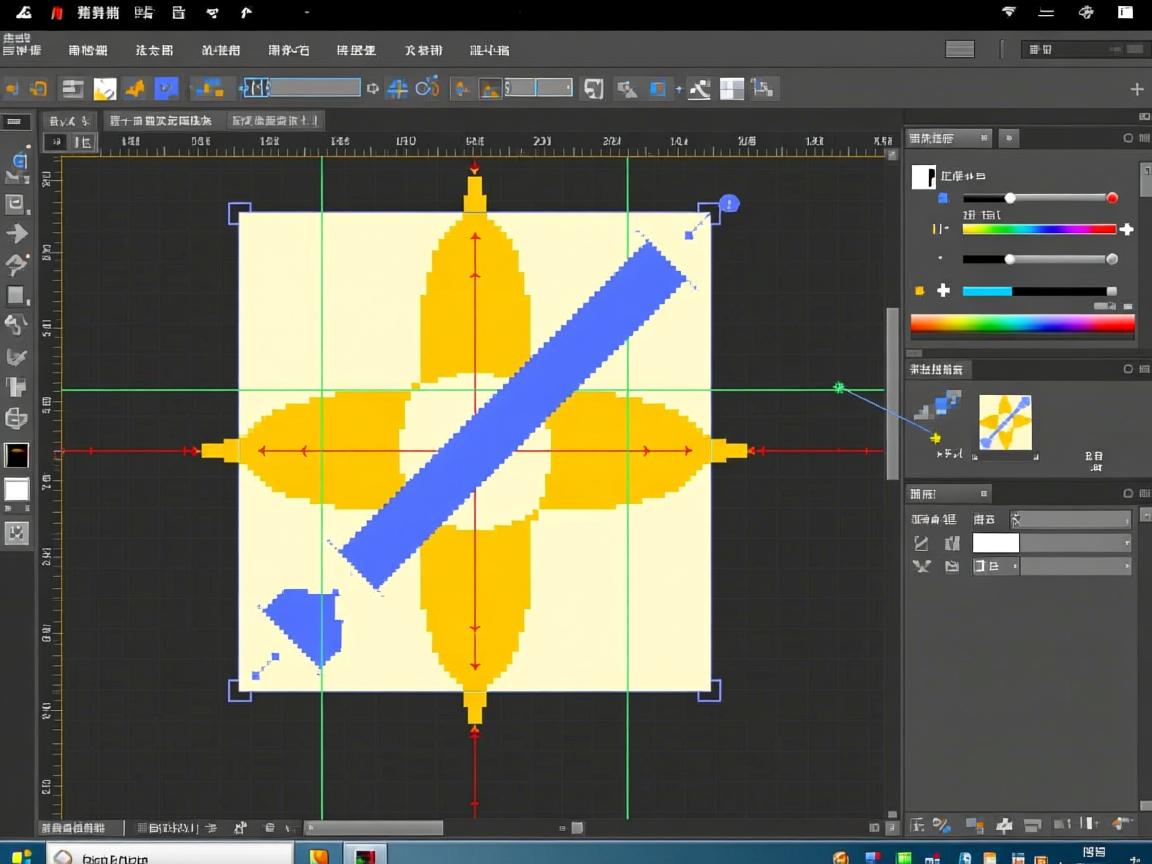Click the star artwork thumbnail in preview panel

(1004, 422)
